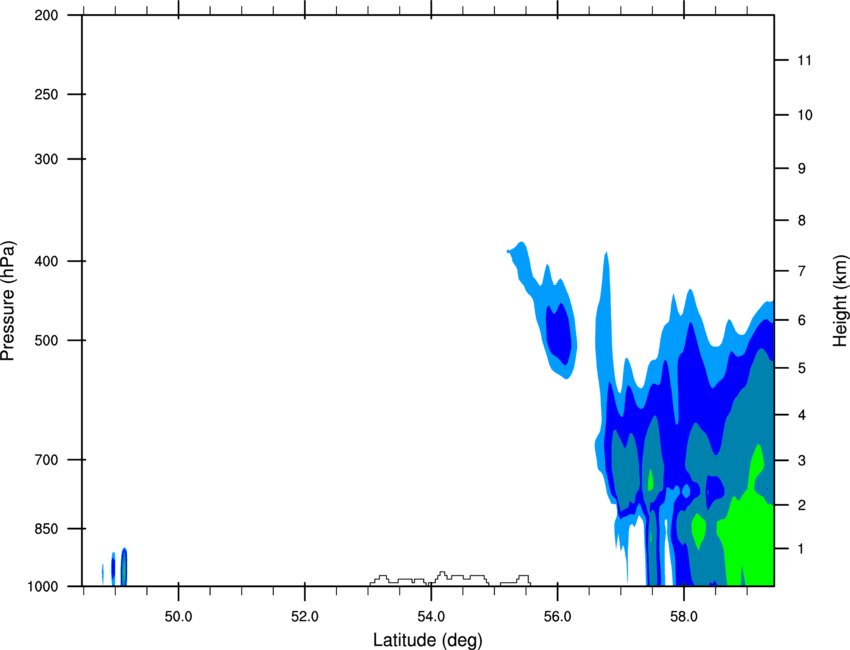This screenshot has width=850, height=650.
Task: Click height tick label 10
Action: click(805, 115)
